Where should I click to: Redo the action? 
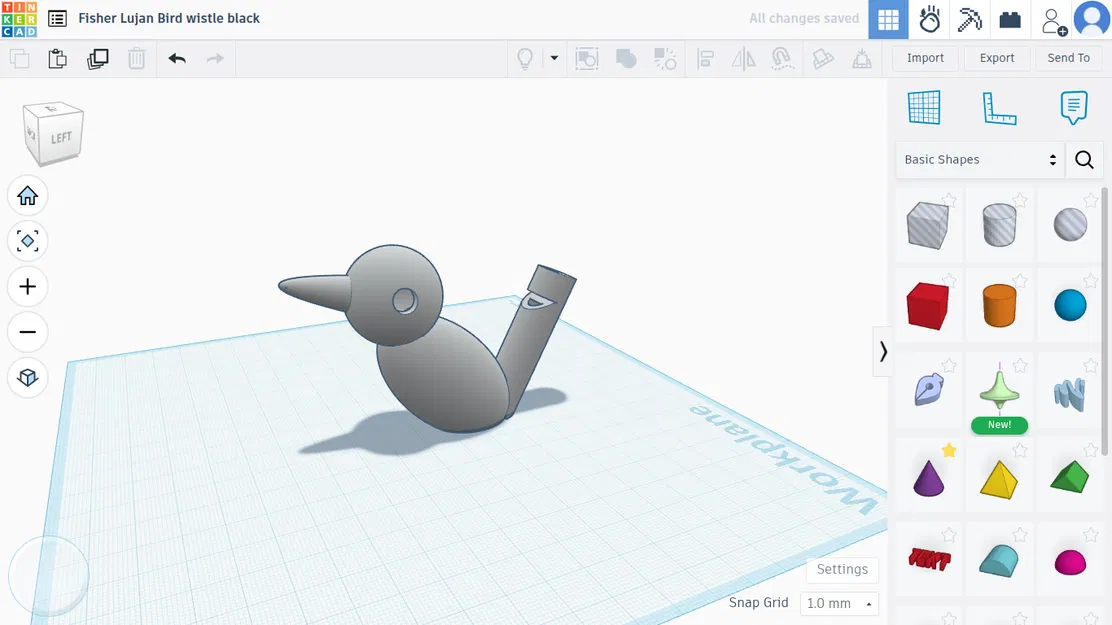215,58
